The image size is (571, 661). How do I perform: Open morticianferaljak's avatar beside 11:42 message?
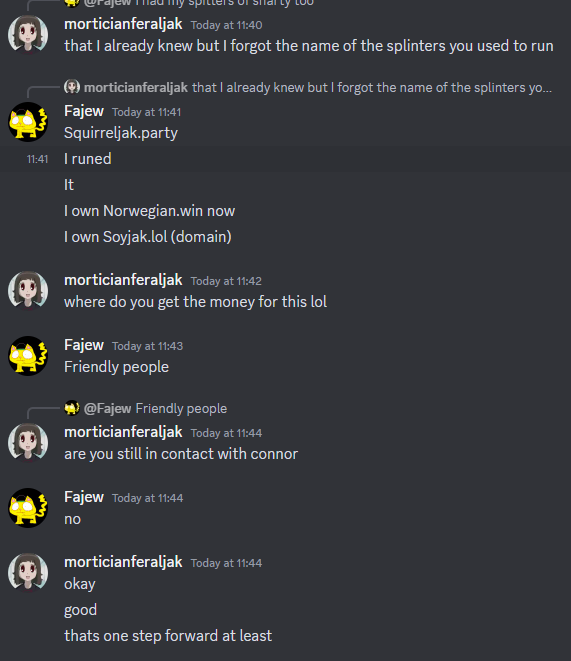tap(28, 291)
